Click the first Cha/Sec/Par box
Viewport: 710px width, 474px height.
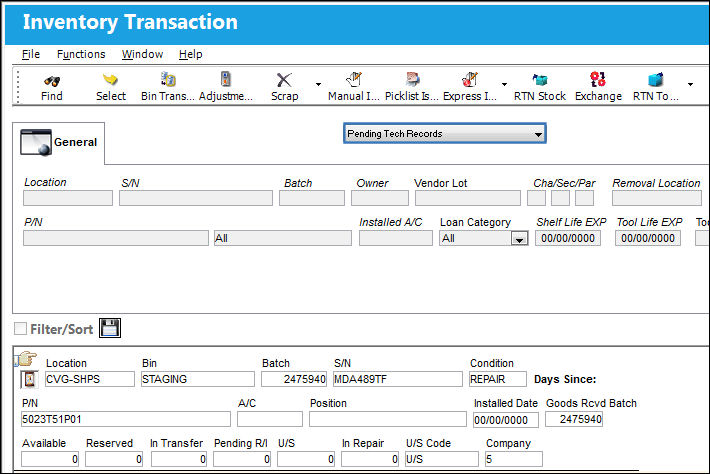(537, 198)
